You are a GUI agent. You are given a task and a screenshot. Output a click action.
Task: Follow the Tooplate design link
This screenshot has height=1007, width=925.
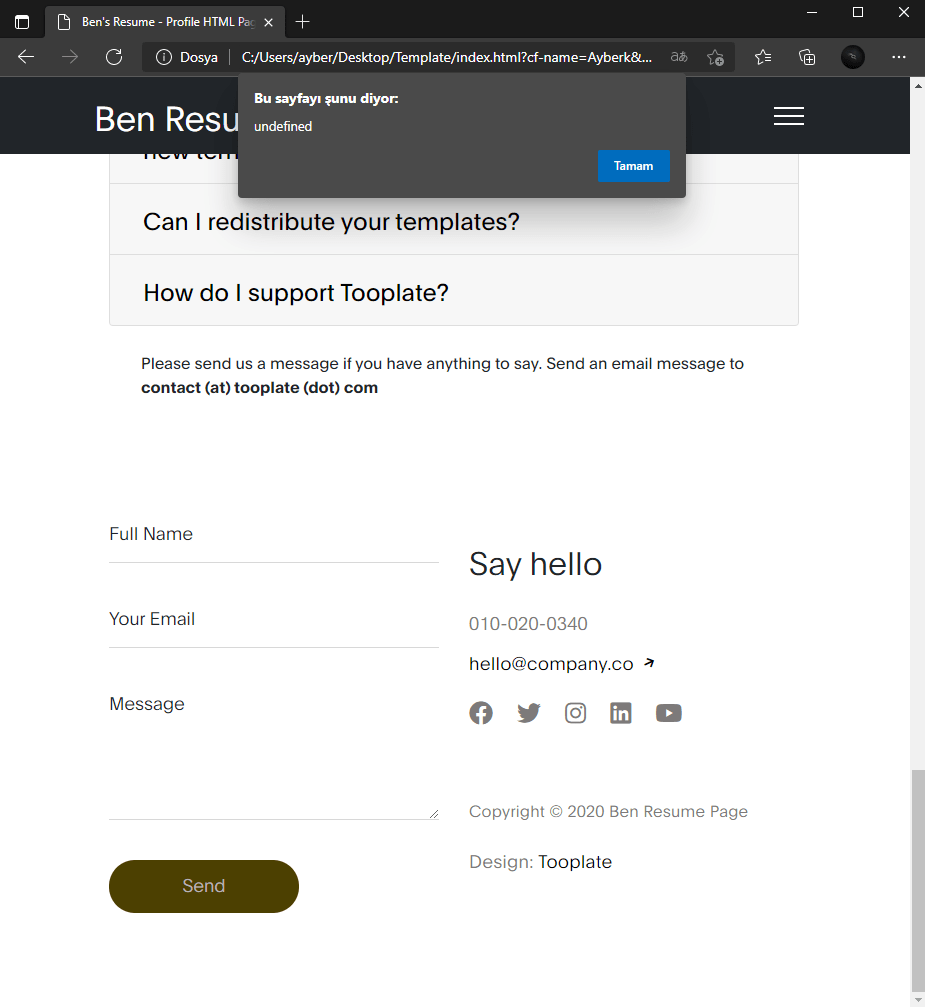575,862
